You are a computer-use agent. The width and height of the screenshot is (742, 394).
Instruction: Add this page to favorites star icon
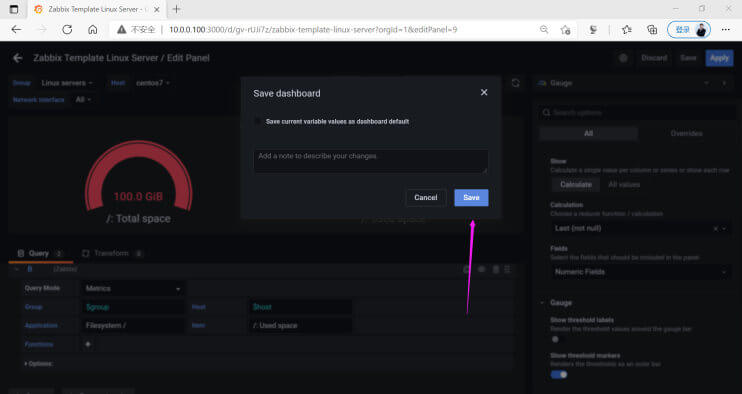(x=565, y=30)
